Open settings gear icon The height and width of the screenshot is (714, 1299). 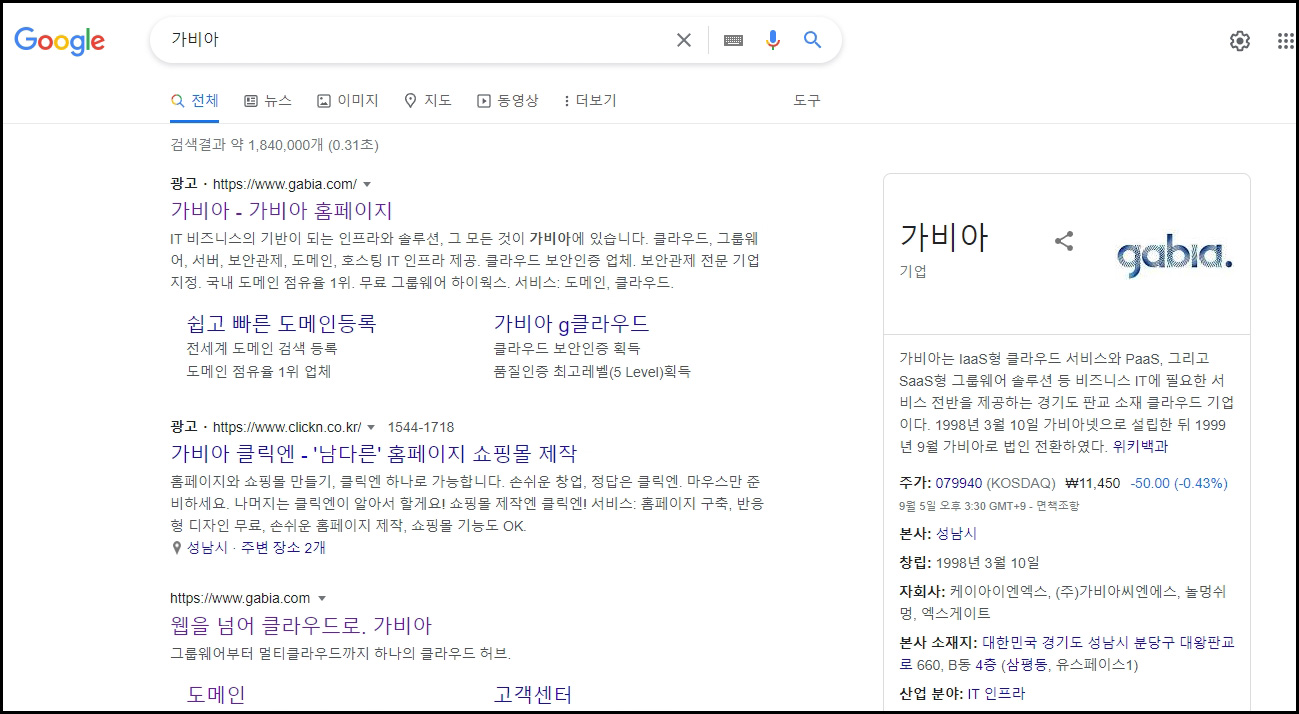click(x=1240, y=41)
